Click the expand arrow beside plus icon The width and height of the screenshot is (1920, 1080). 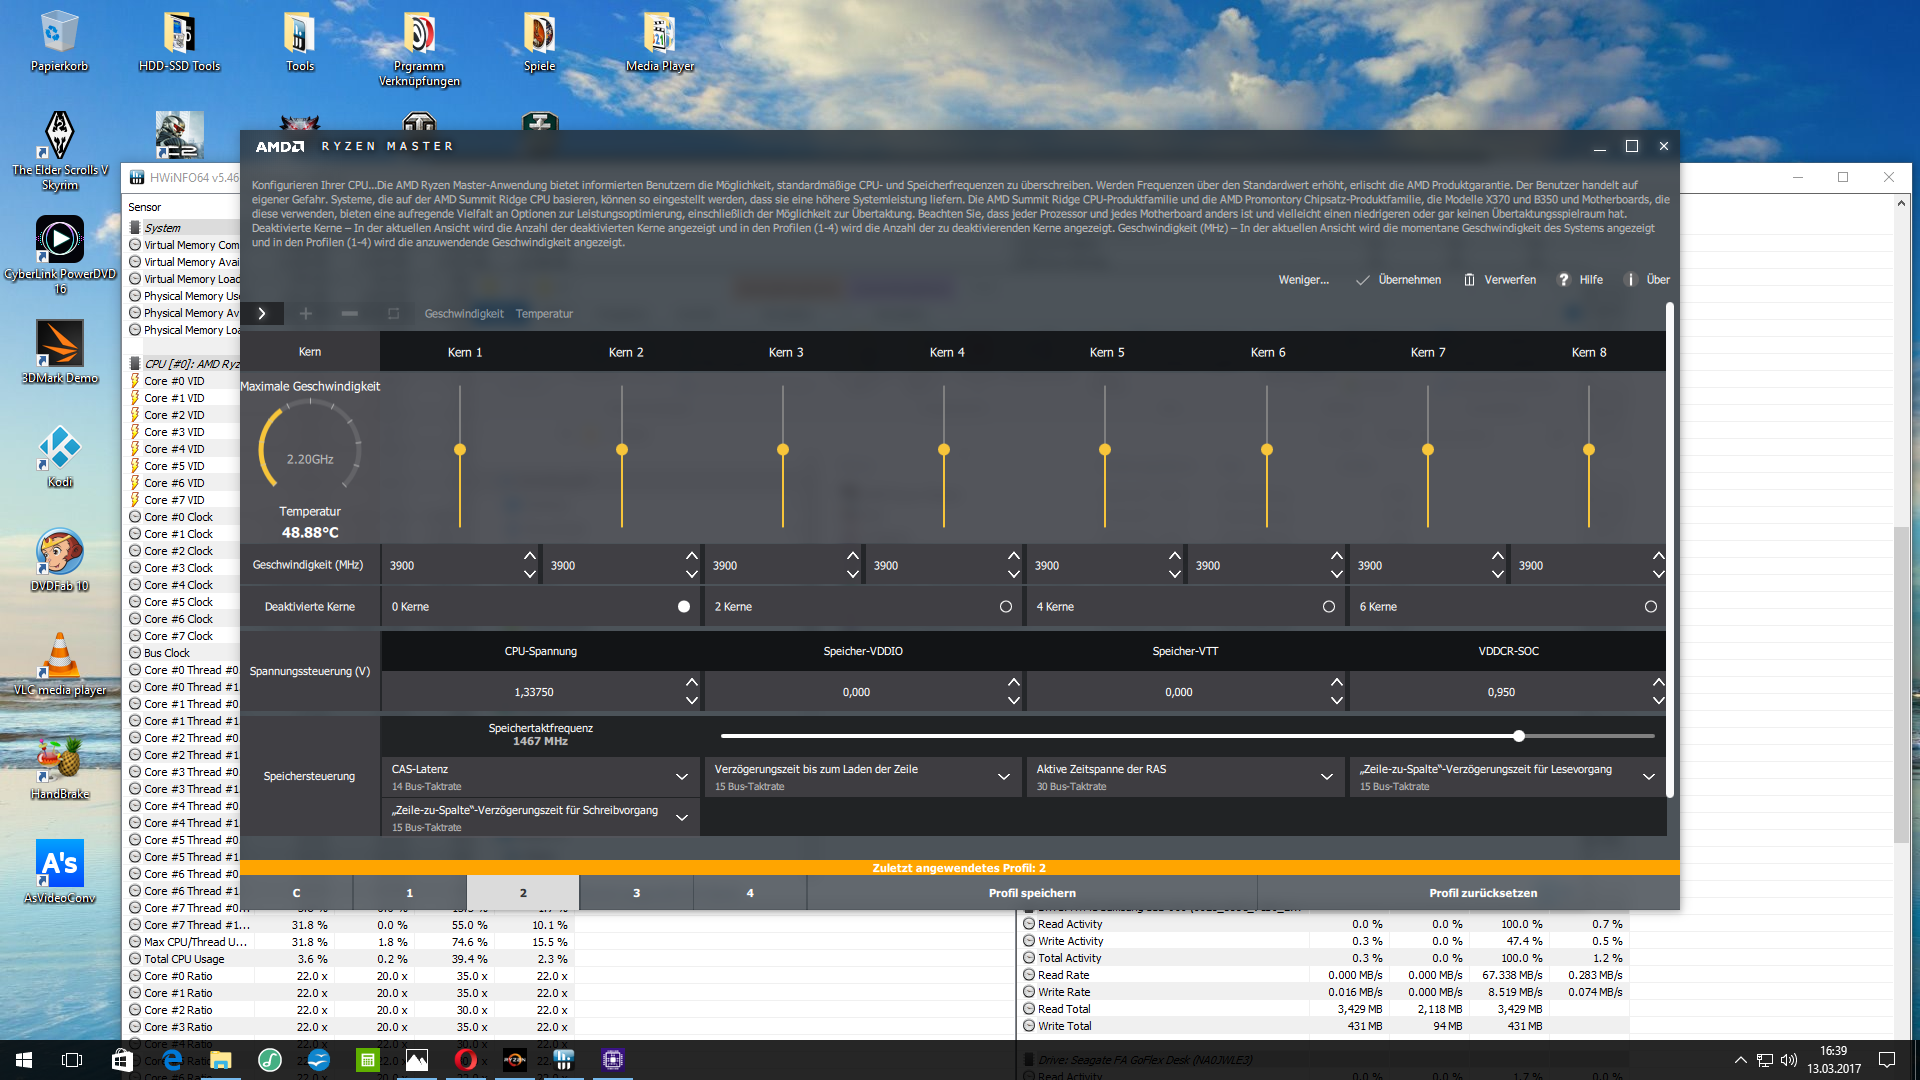(262, 314)
